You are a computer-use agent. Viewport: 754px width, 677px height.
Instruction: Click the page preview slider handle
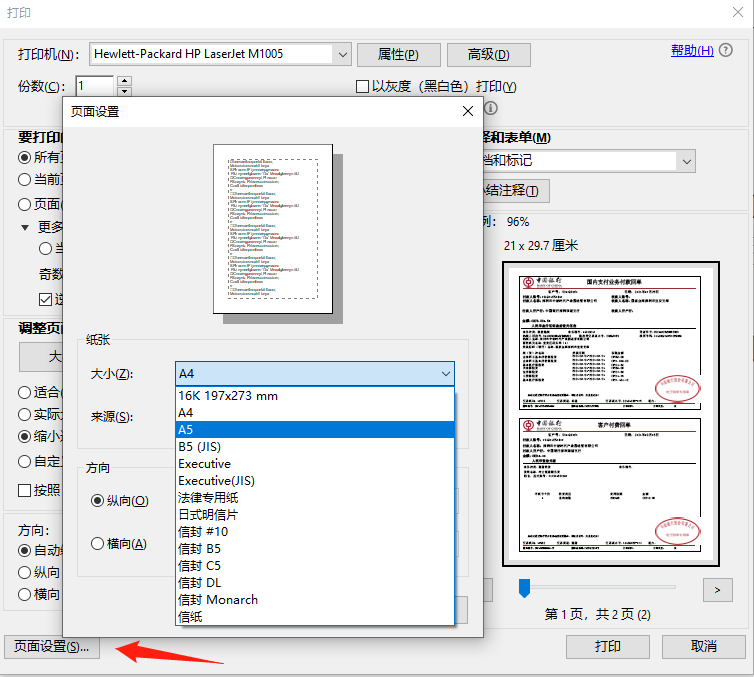click(x=523, y=588)
